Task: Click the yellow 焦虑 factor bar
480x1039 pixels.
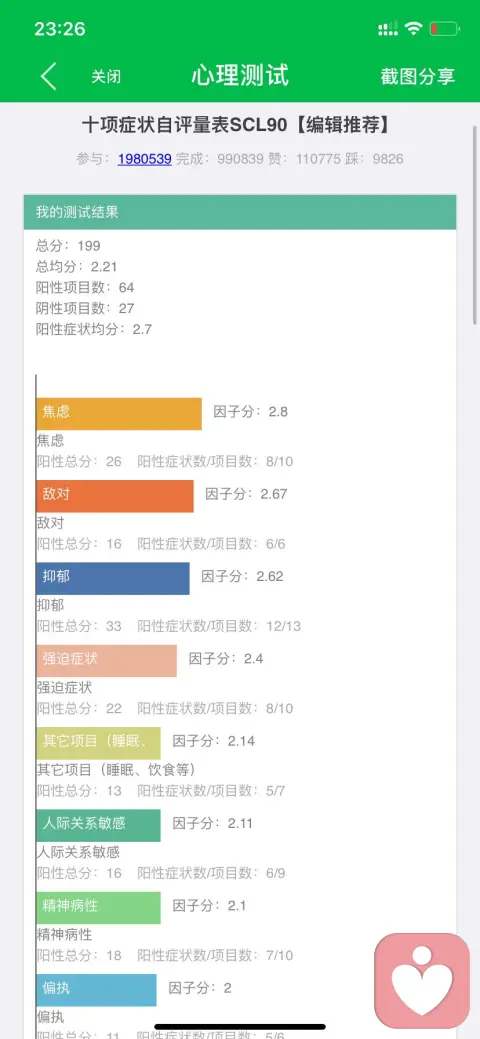Action: [x=119, y=414]
